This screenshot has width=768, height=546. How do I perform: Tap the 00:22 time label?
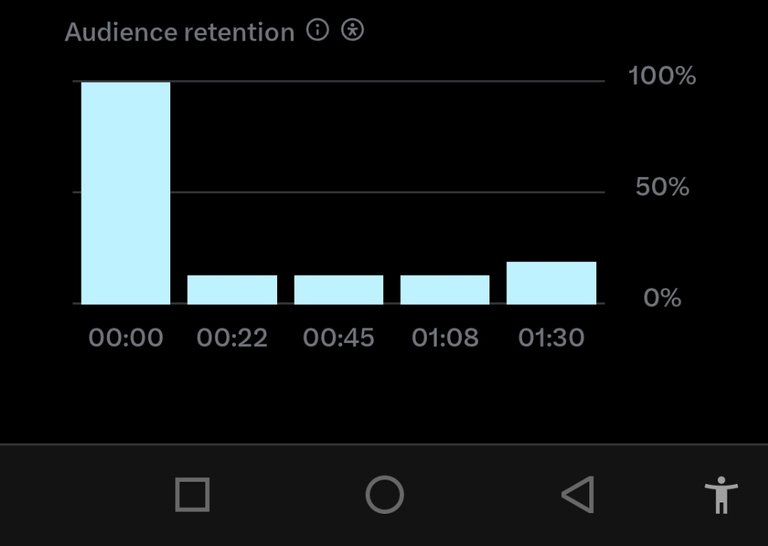[232, 337]
